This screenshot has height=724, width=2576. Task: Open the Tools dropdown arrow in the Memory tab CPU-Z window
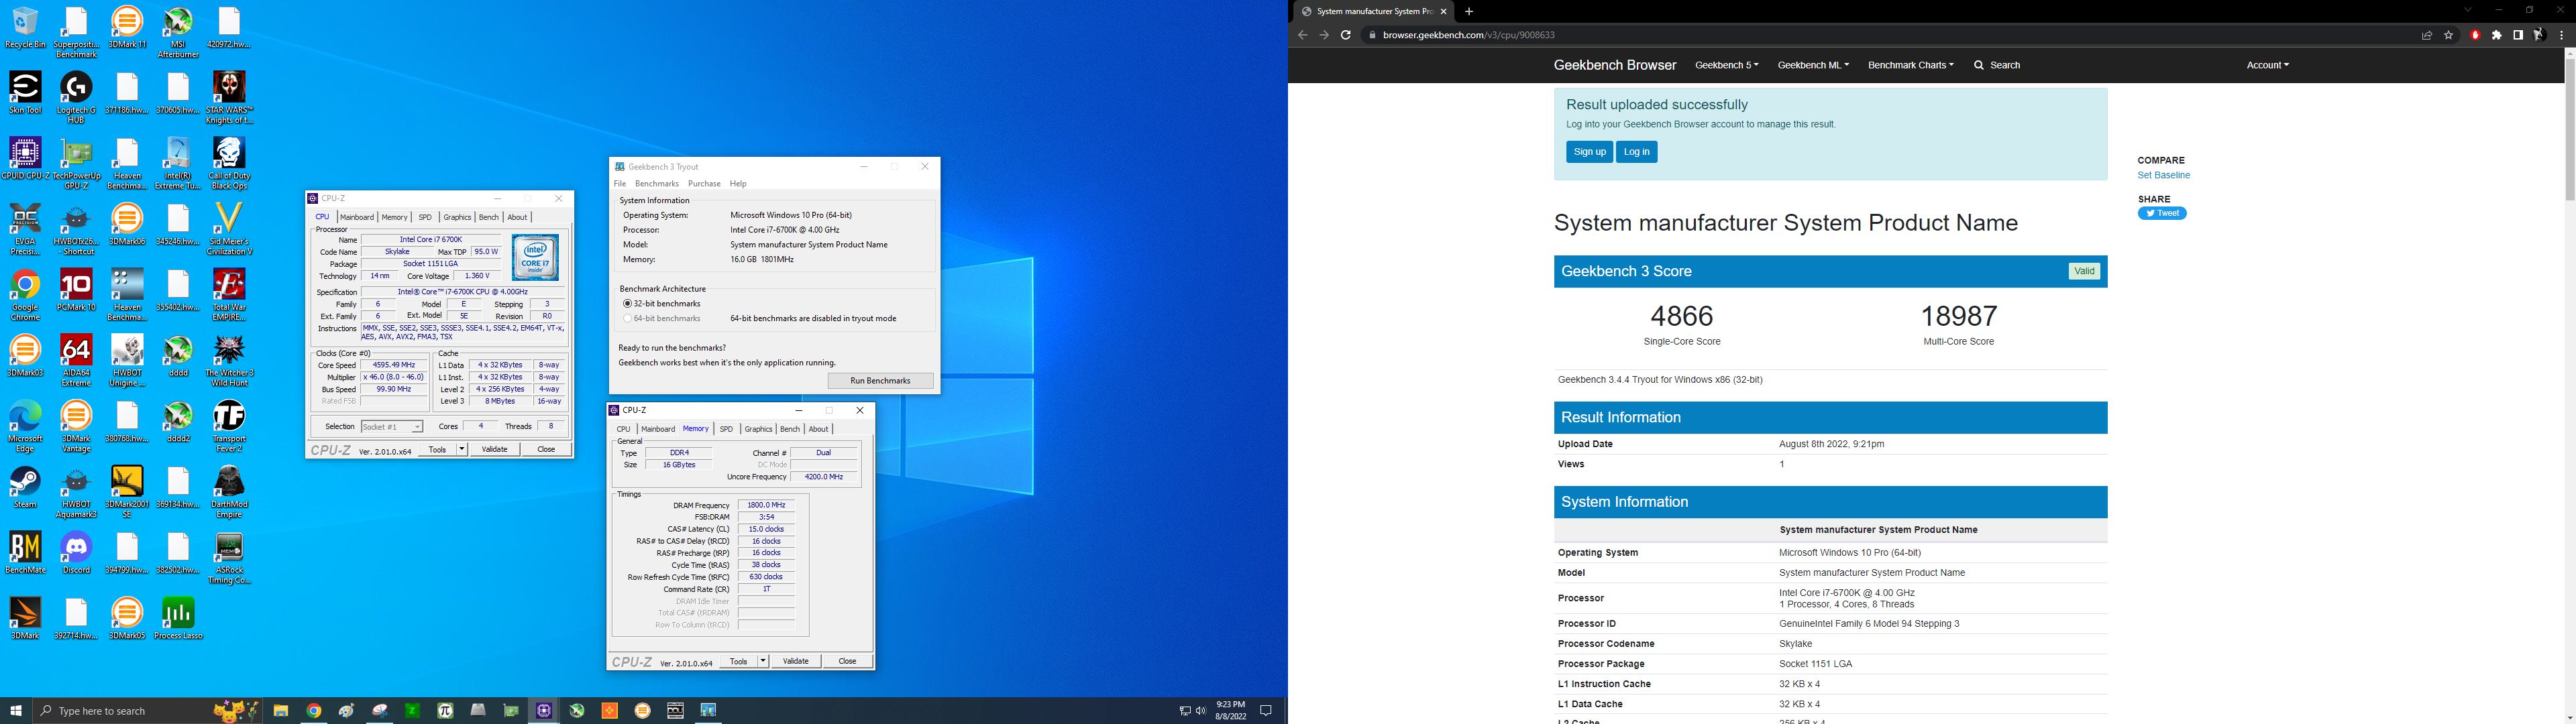763,661
